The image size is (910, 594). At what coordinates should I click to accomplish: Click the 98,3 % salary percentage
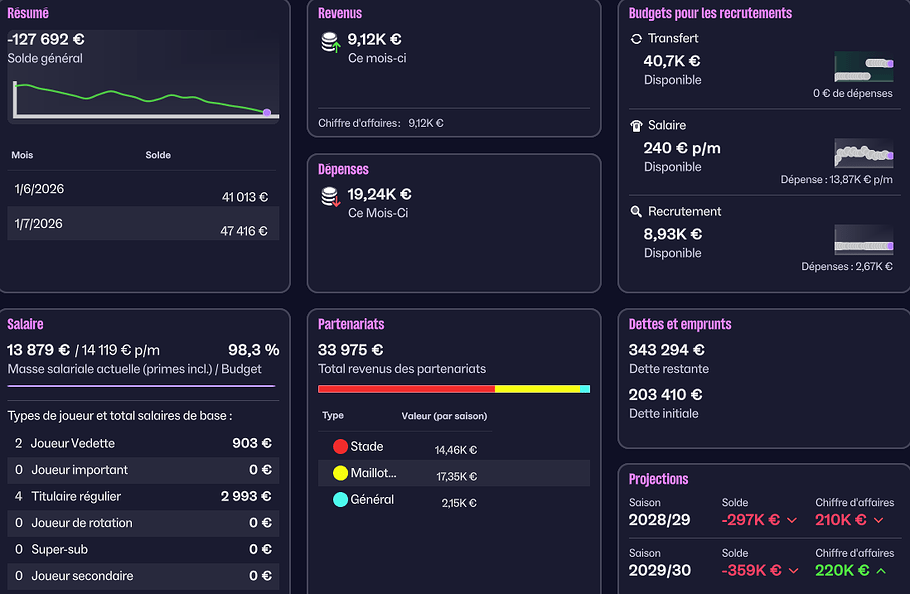254,350
